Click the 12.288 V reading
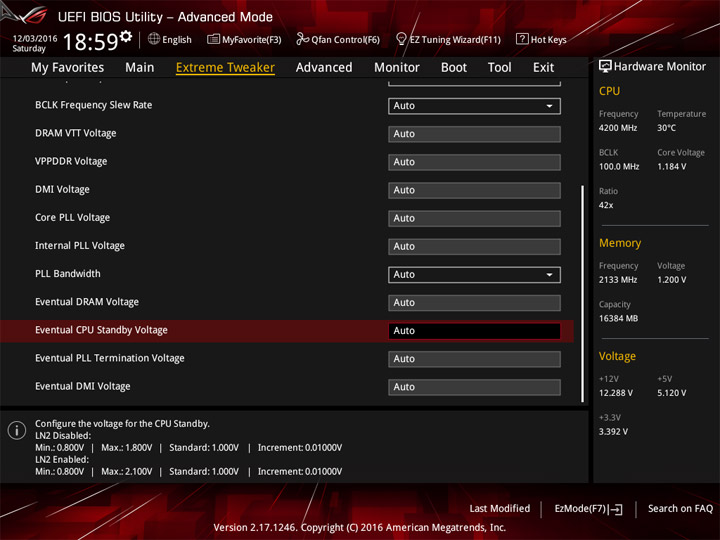This screenshot has height=540, width=720. coord(616,394)
